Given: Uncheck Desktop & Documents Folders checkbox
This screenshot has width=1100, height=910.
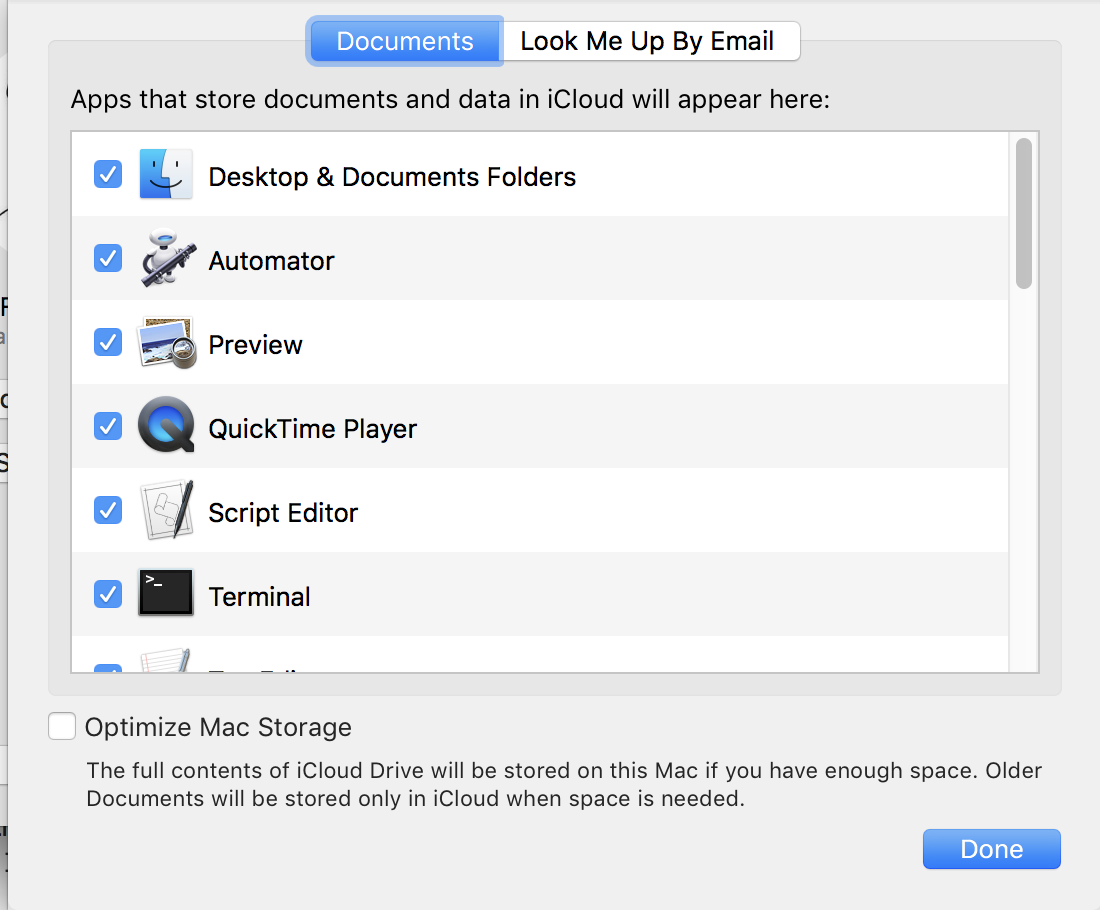Looking at the screenshot, I should pos(108,175).
